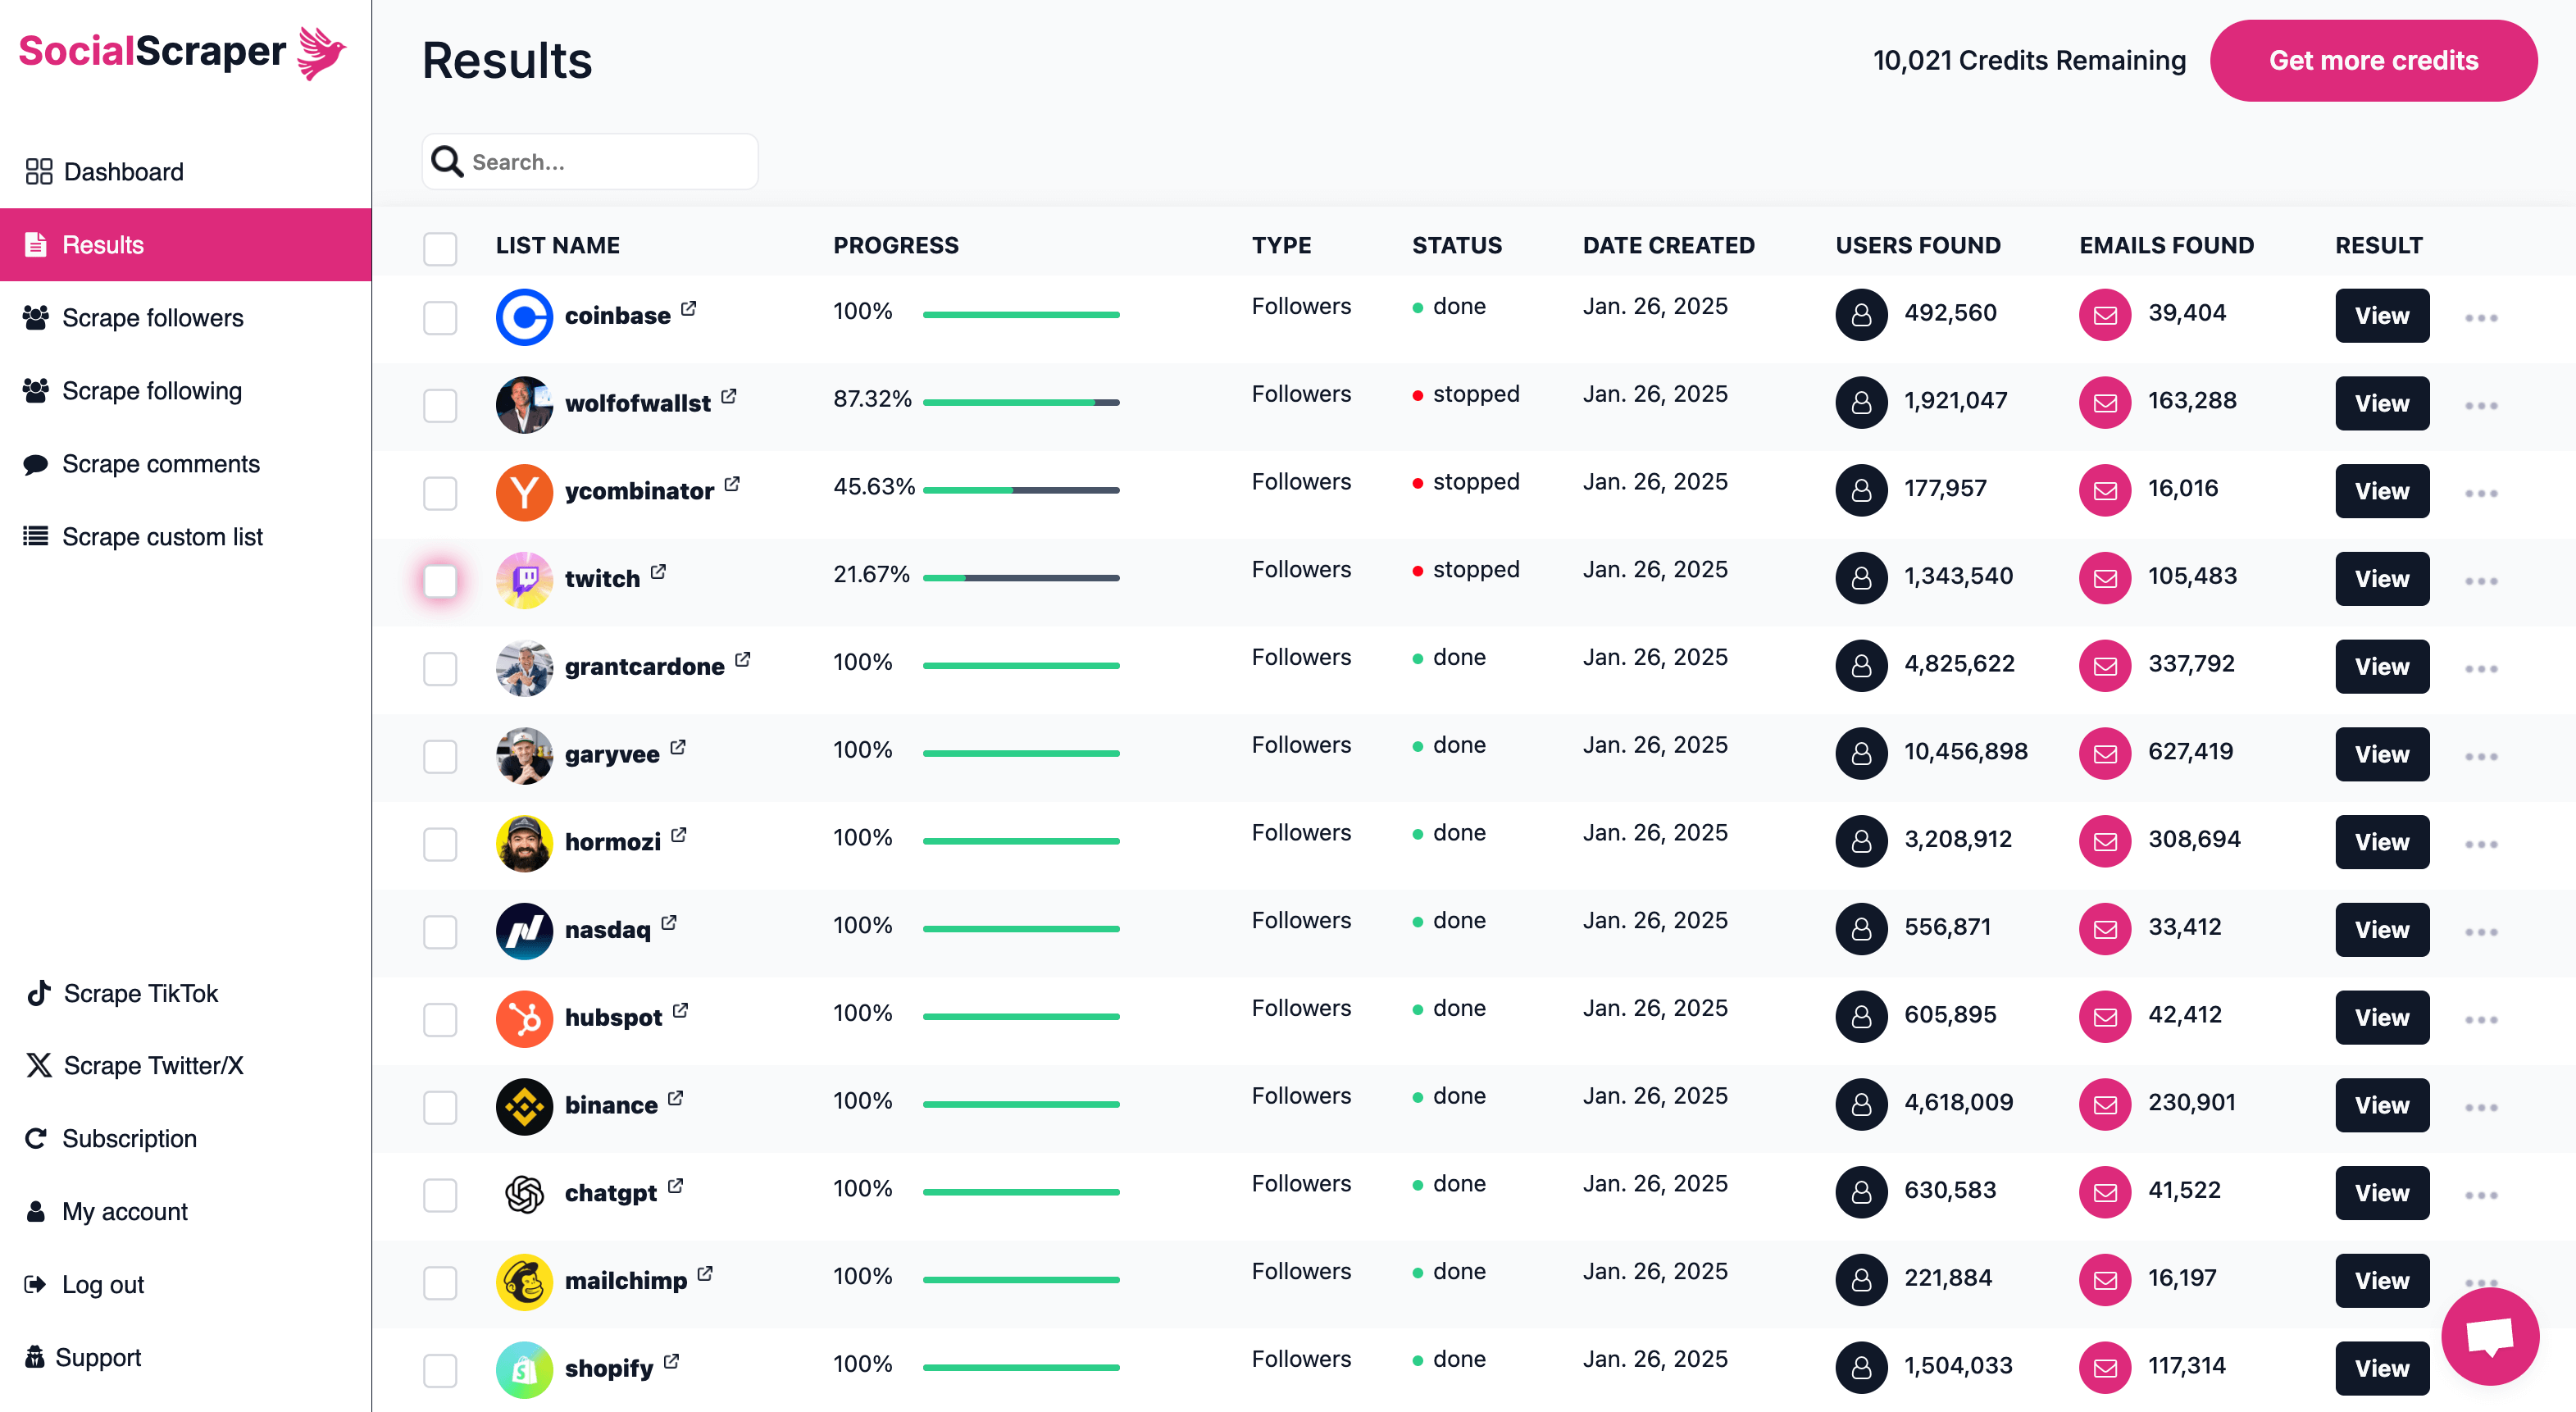Open twitch externally via its external-link icon
The image size is (2576, 1412).
click(658, 571)
